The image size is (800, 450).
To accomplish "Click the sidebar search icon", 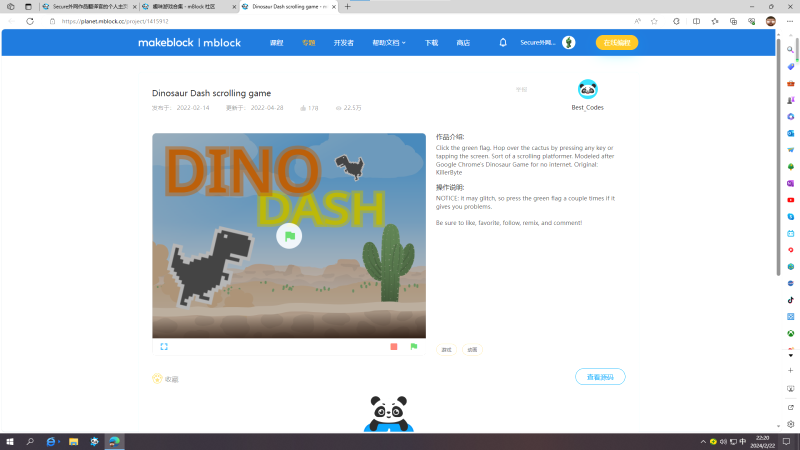I will [x=790, y=50].
